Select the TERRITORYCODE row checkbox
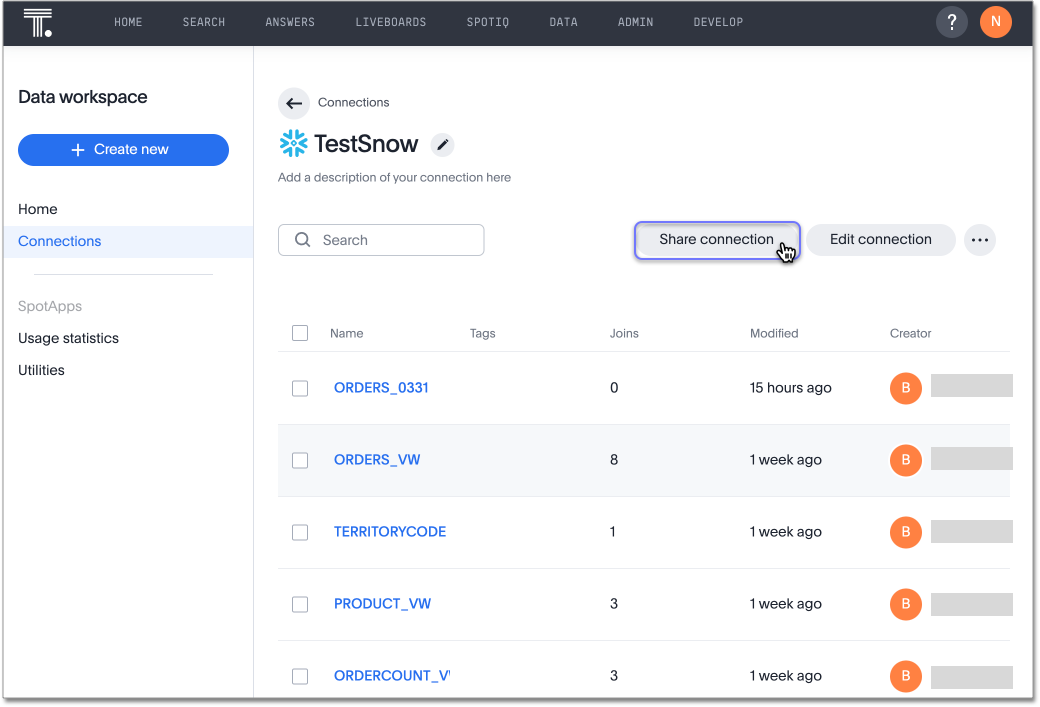This screenshot has width=1040, height=707. (x=300, y=532)
